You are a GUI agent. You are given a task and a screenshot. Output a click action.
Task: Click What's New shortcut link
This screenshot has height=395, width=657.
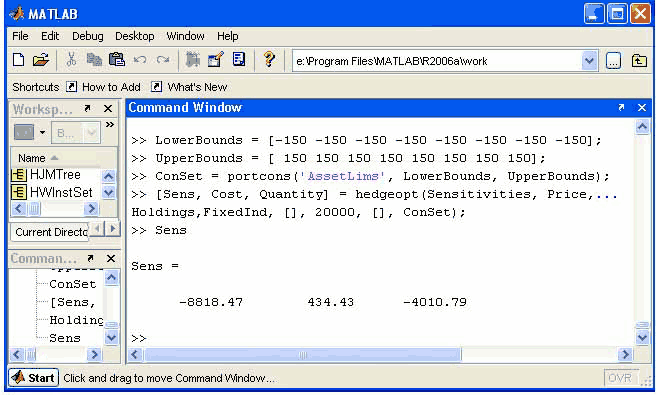(x=197, y=87)
